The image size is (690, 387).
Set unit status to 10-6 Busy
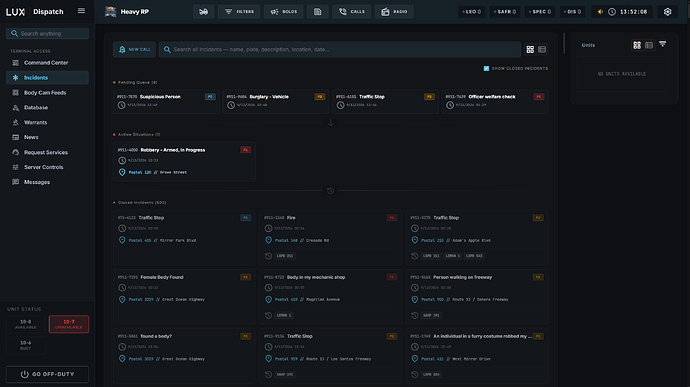(26, 345)
